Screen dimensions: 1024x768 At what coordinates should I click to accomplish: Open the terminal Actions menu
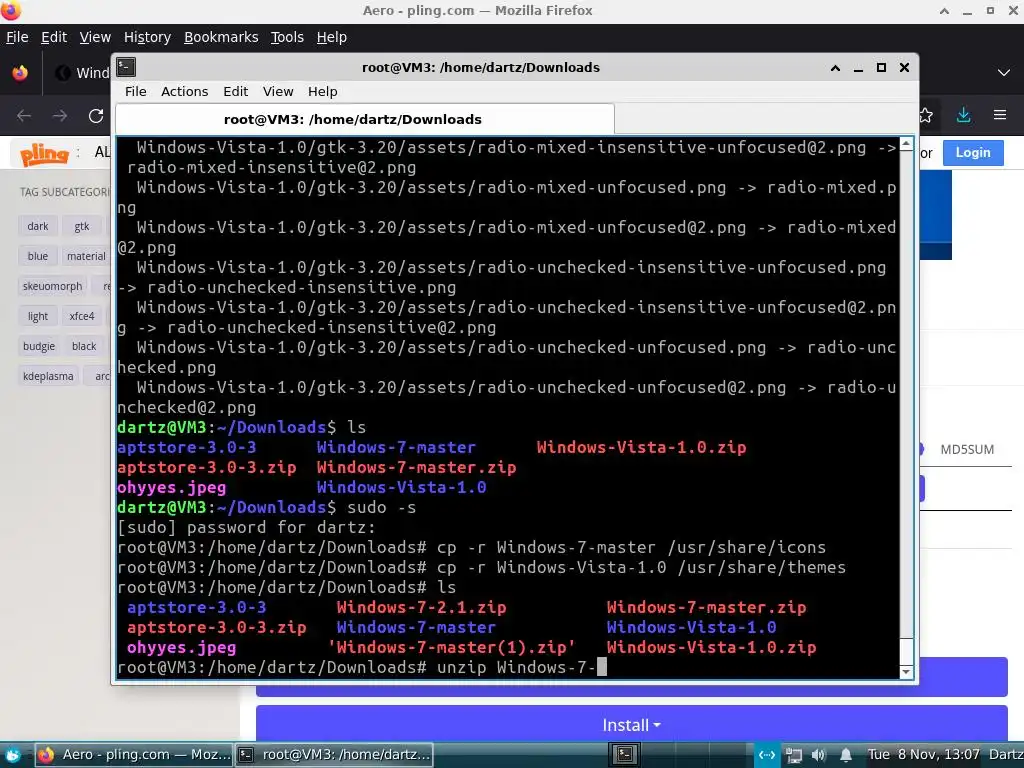tap(184, 91)
